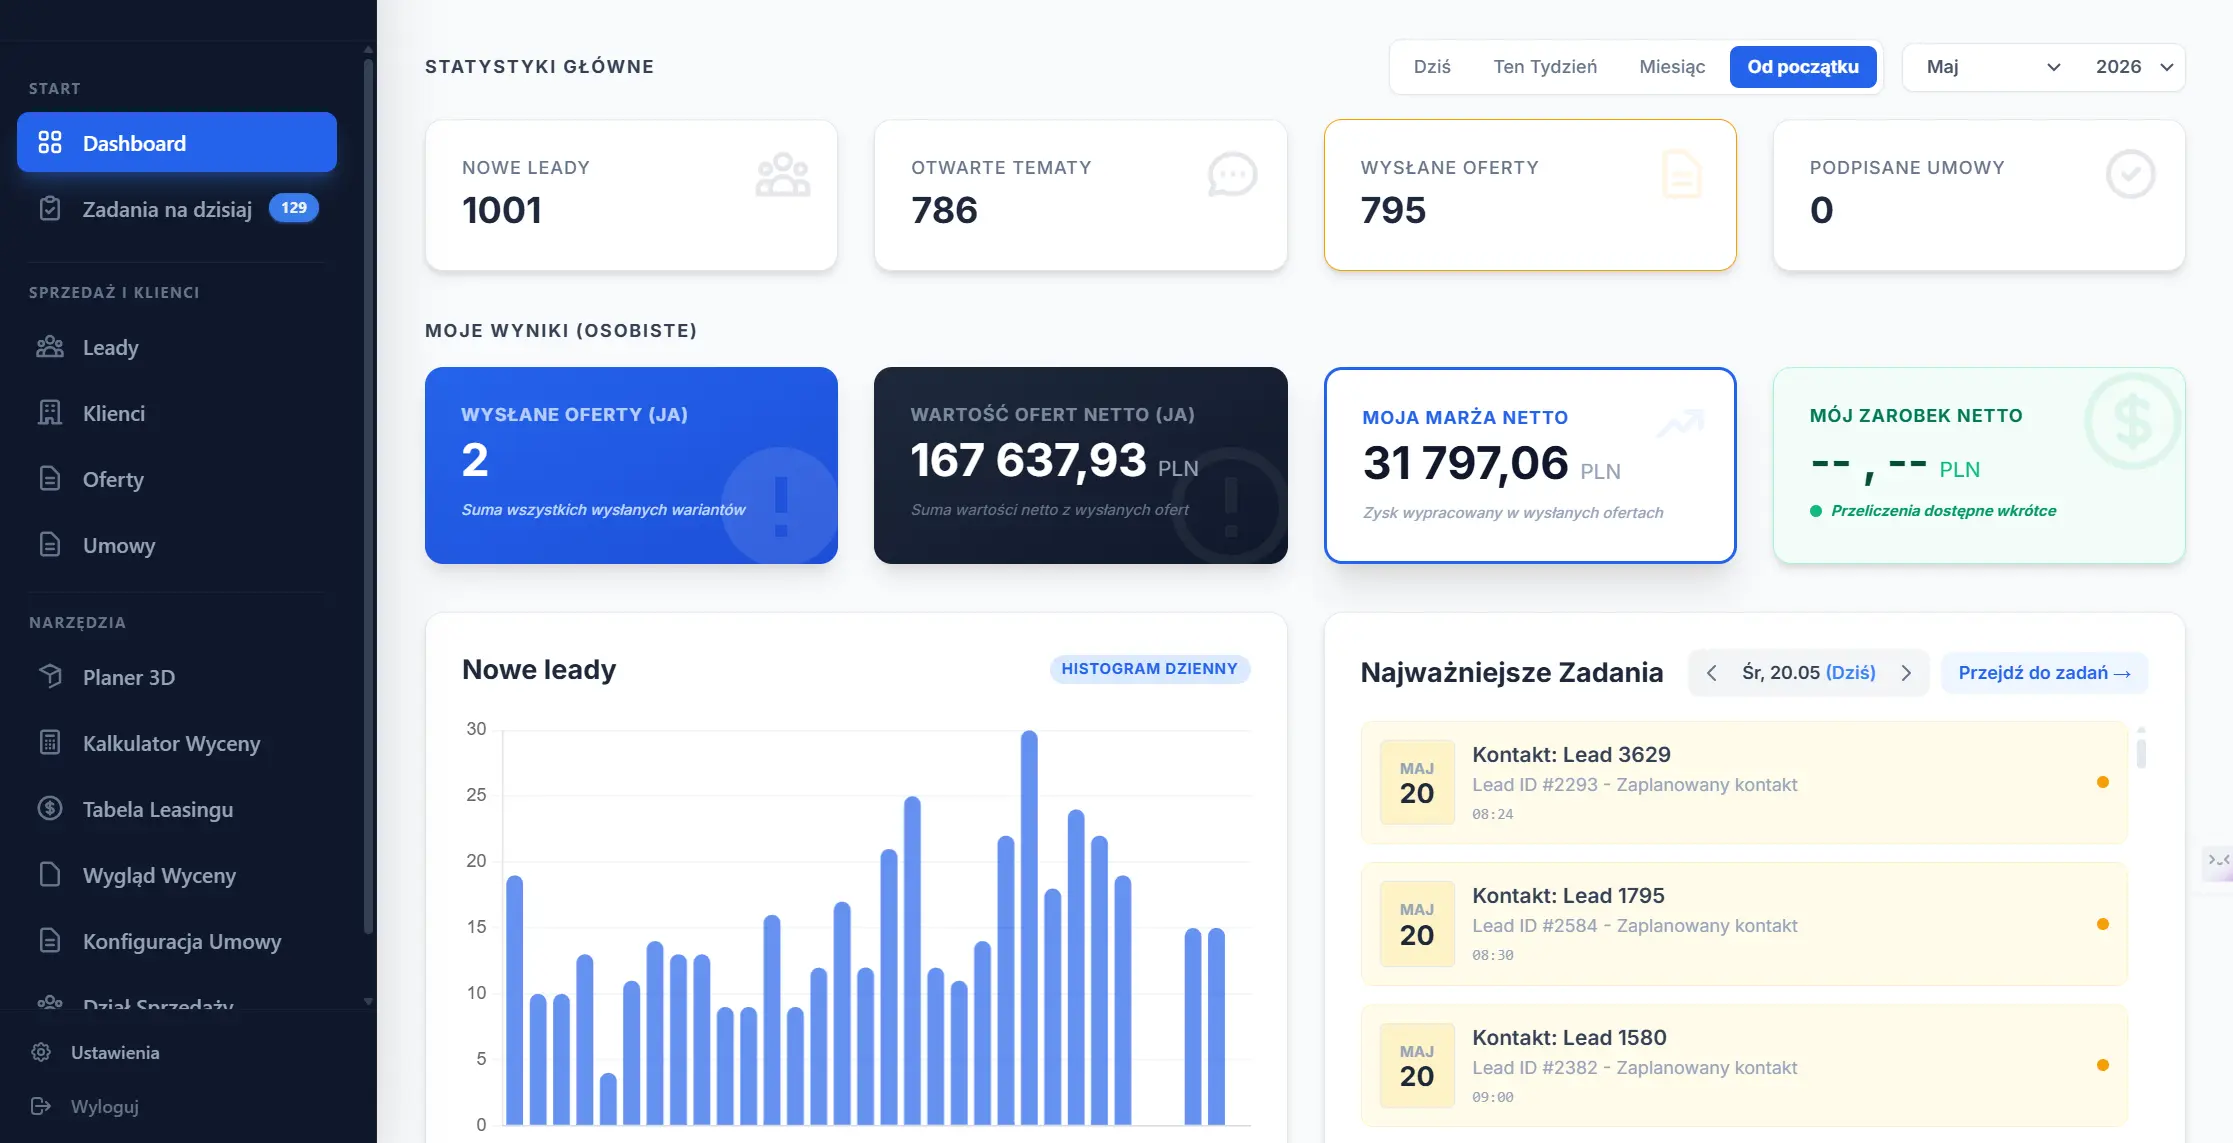
Task: Open Konfiguracja Umowy tool
Action: pos(177,941)
